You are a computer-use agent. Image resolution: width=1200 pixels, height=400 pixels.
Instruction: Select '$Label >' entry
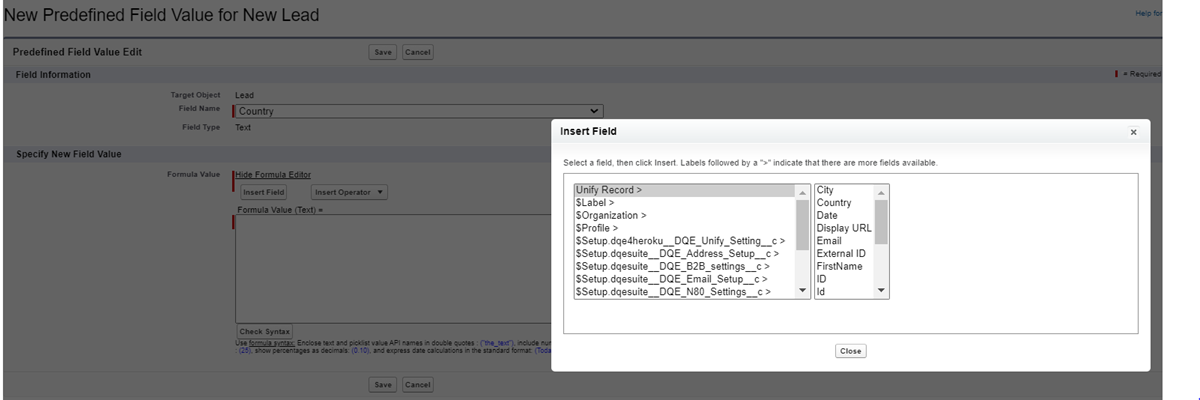tap(685, 203)
